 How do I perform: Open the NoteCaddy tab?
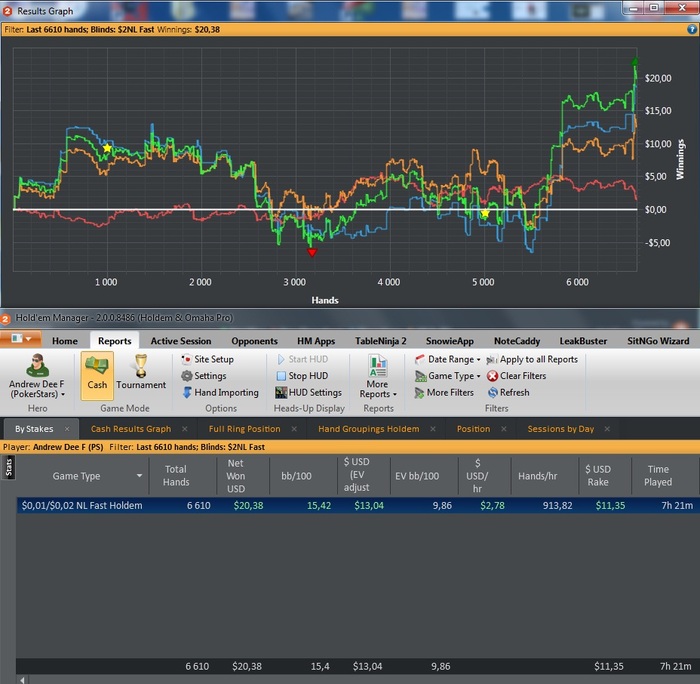(517, 341)
